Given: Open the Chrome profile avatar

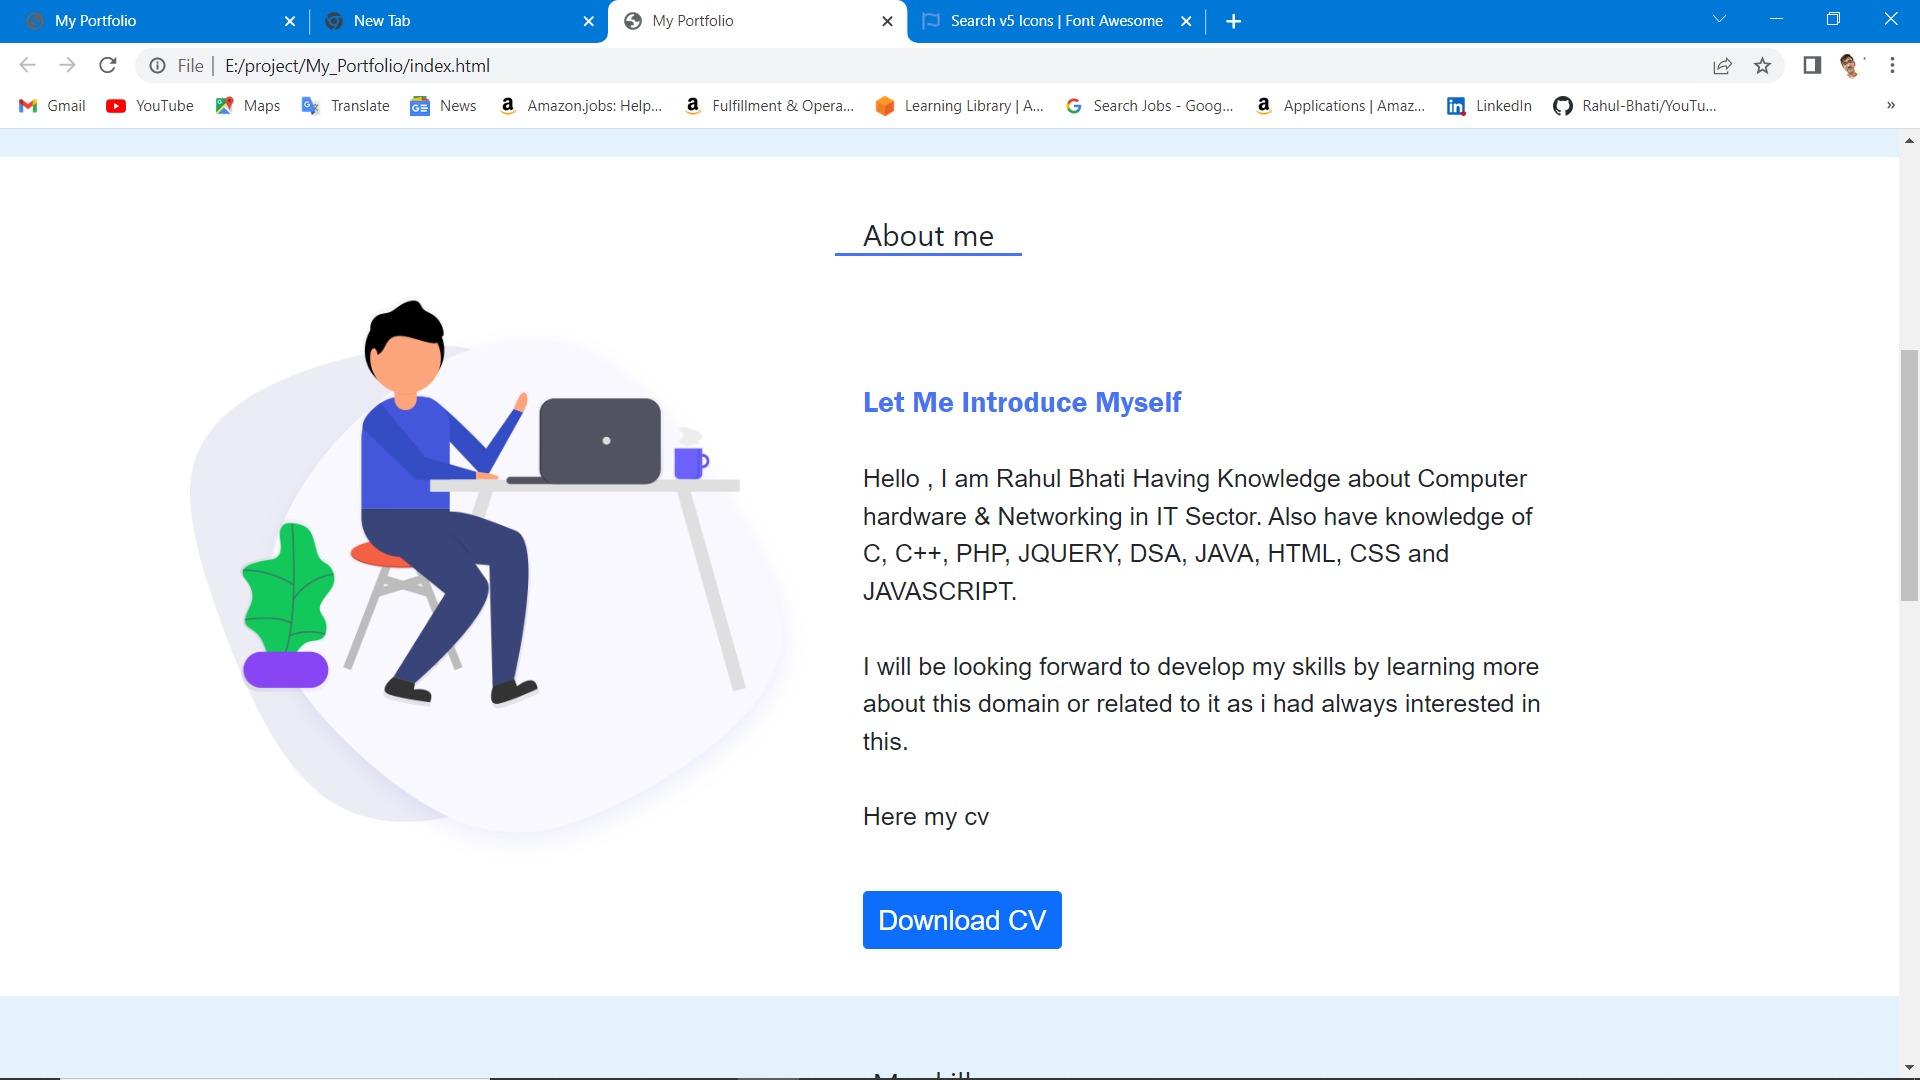Looking at the screenshot, I should pyautogui.click(x=1849, y=65).
